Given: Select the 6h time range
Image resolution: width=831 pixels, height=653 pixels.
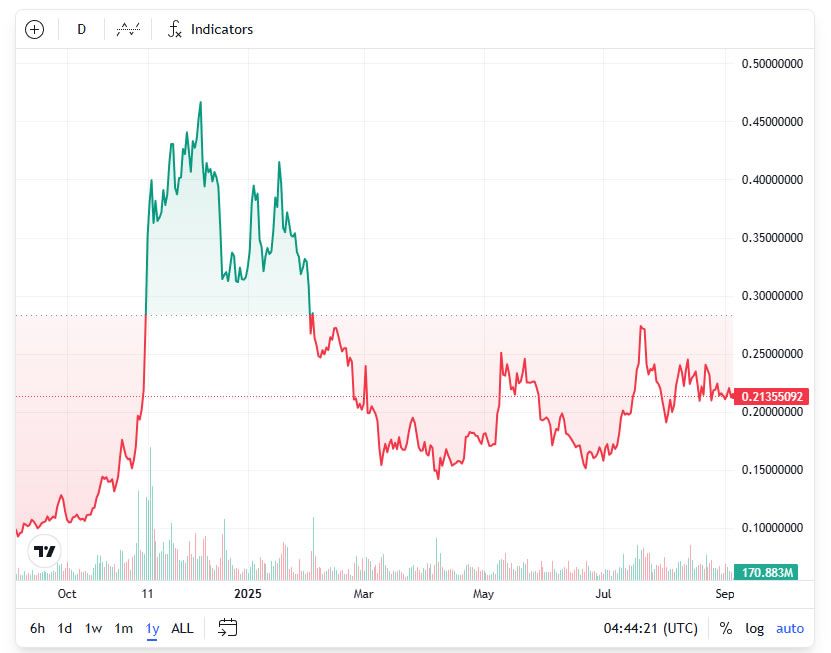Looking at the screenshot, I should pyautogui.click(x=38, y=628).
